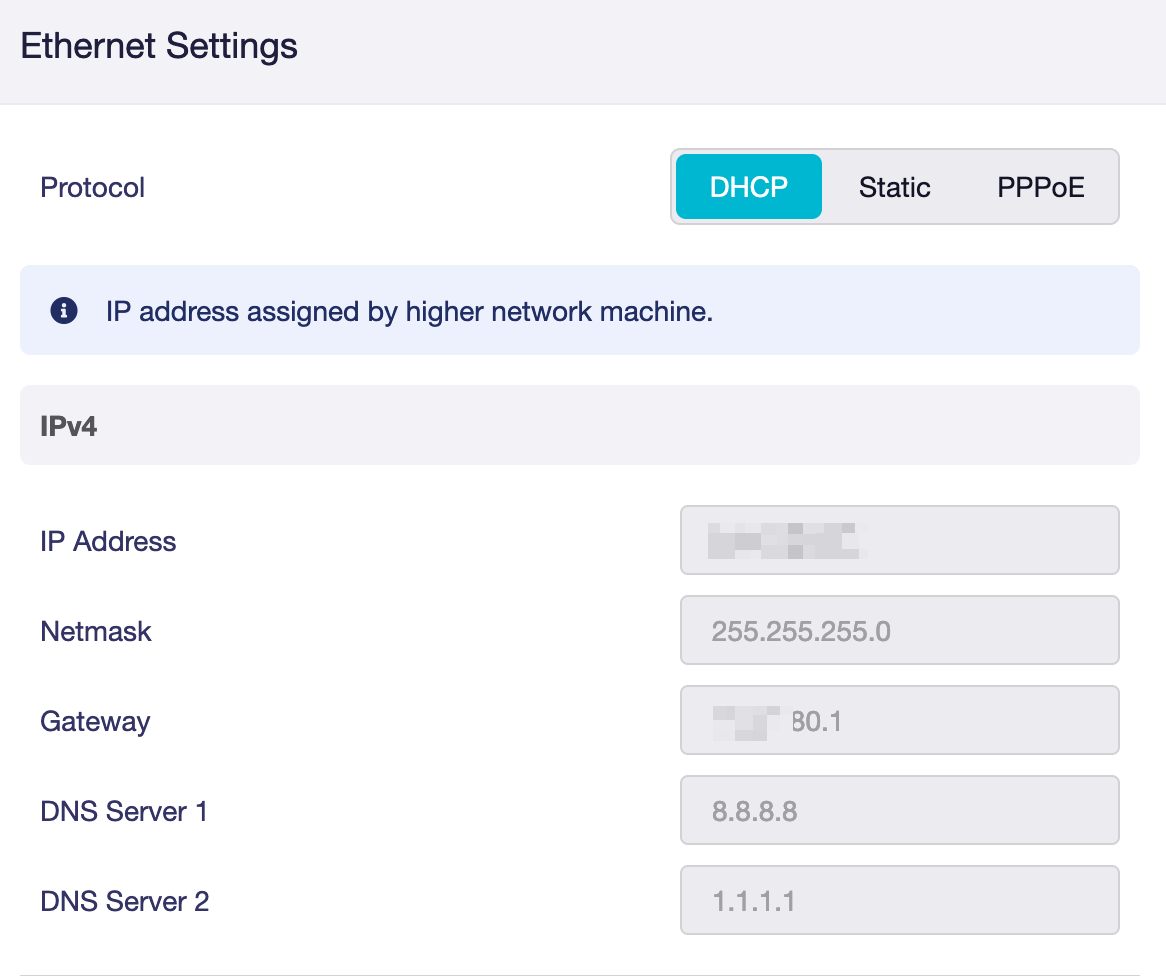Click the Protocol label
This screenshot has width=1166, height=976.
click(92, 187)
